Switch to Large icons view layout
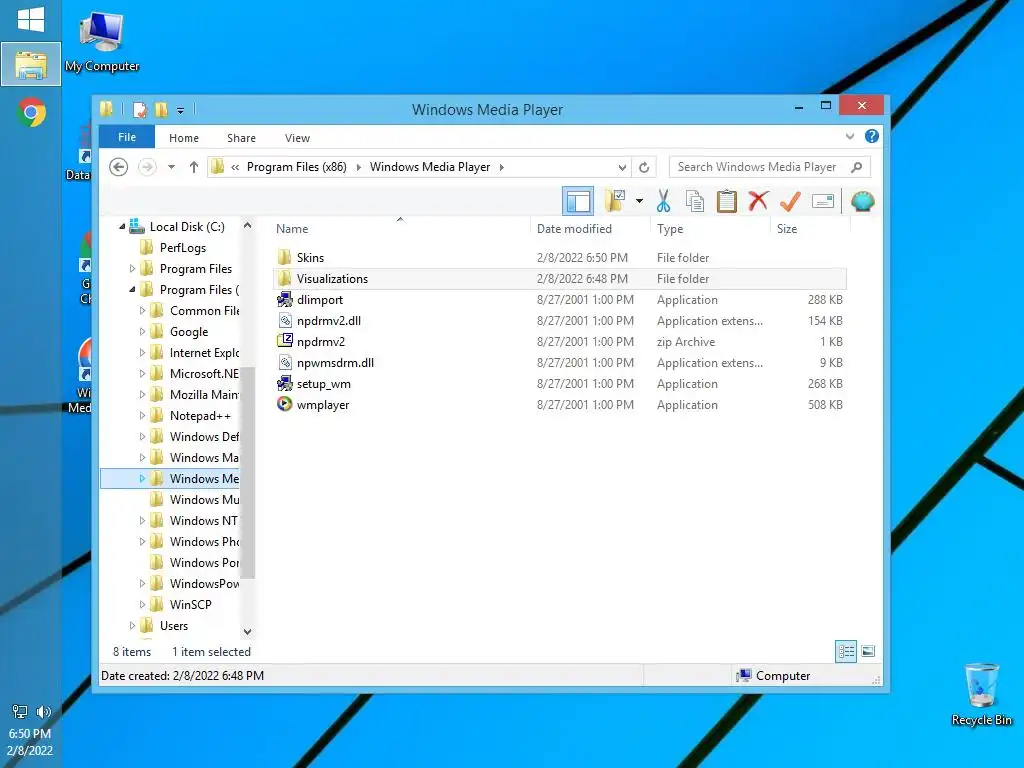The height and width of the screenshot is (768, 1024). (868, 651)
